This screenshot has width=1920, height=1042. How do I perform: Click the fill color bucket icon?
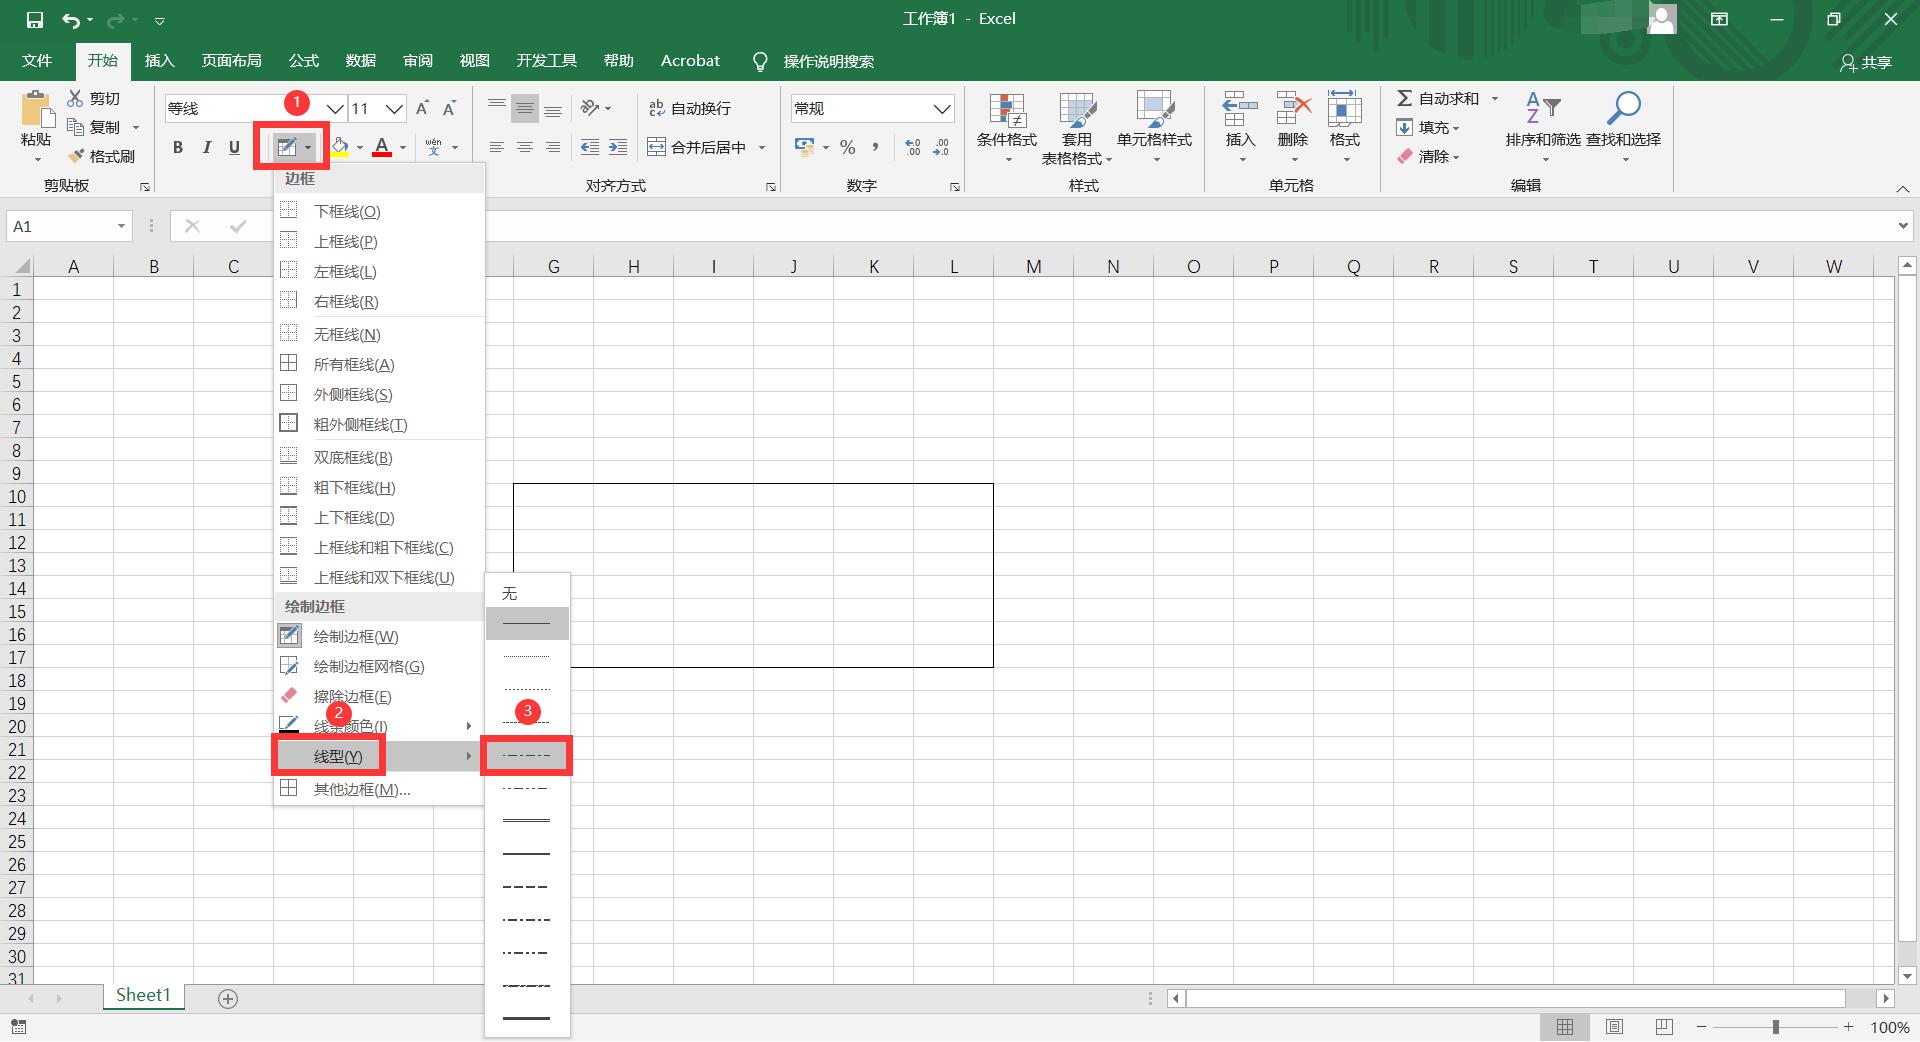(x=340, y=147)
